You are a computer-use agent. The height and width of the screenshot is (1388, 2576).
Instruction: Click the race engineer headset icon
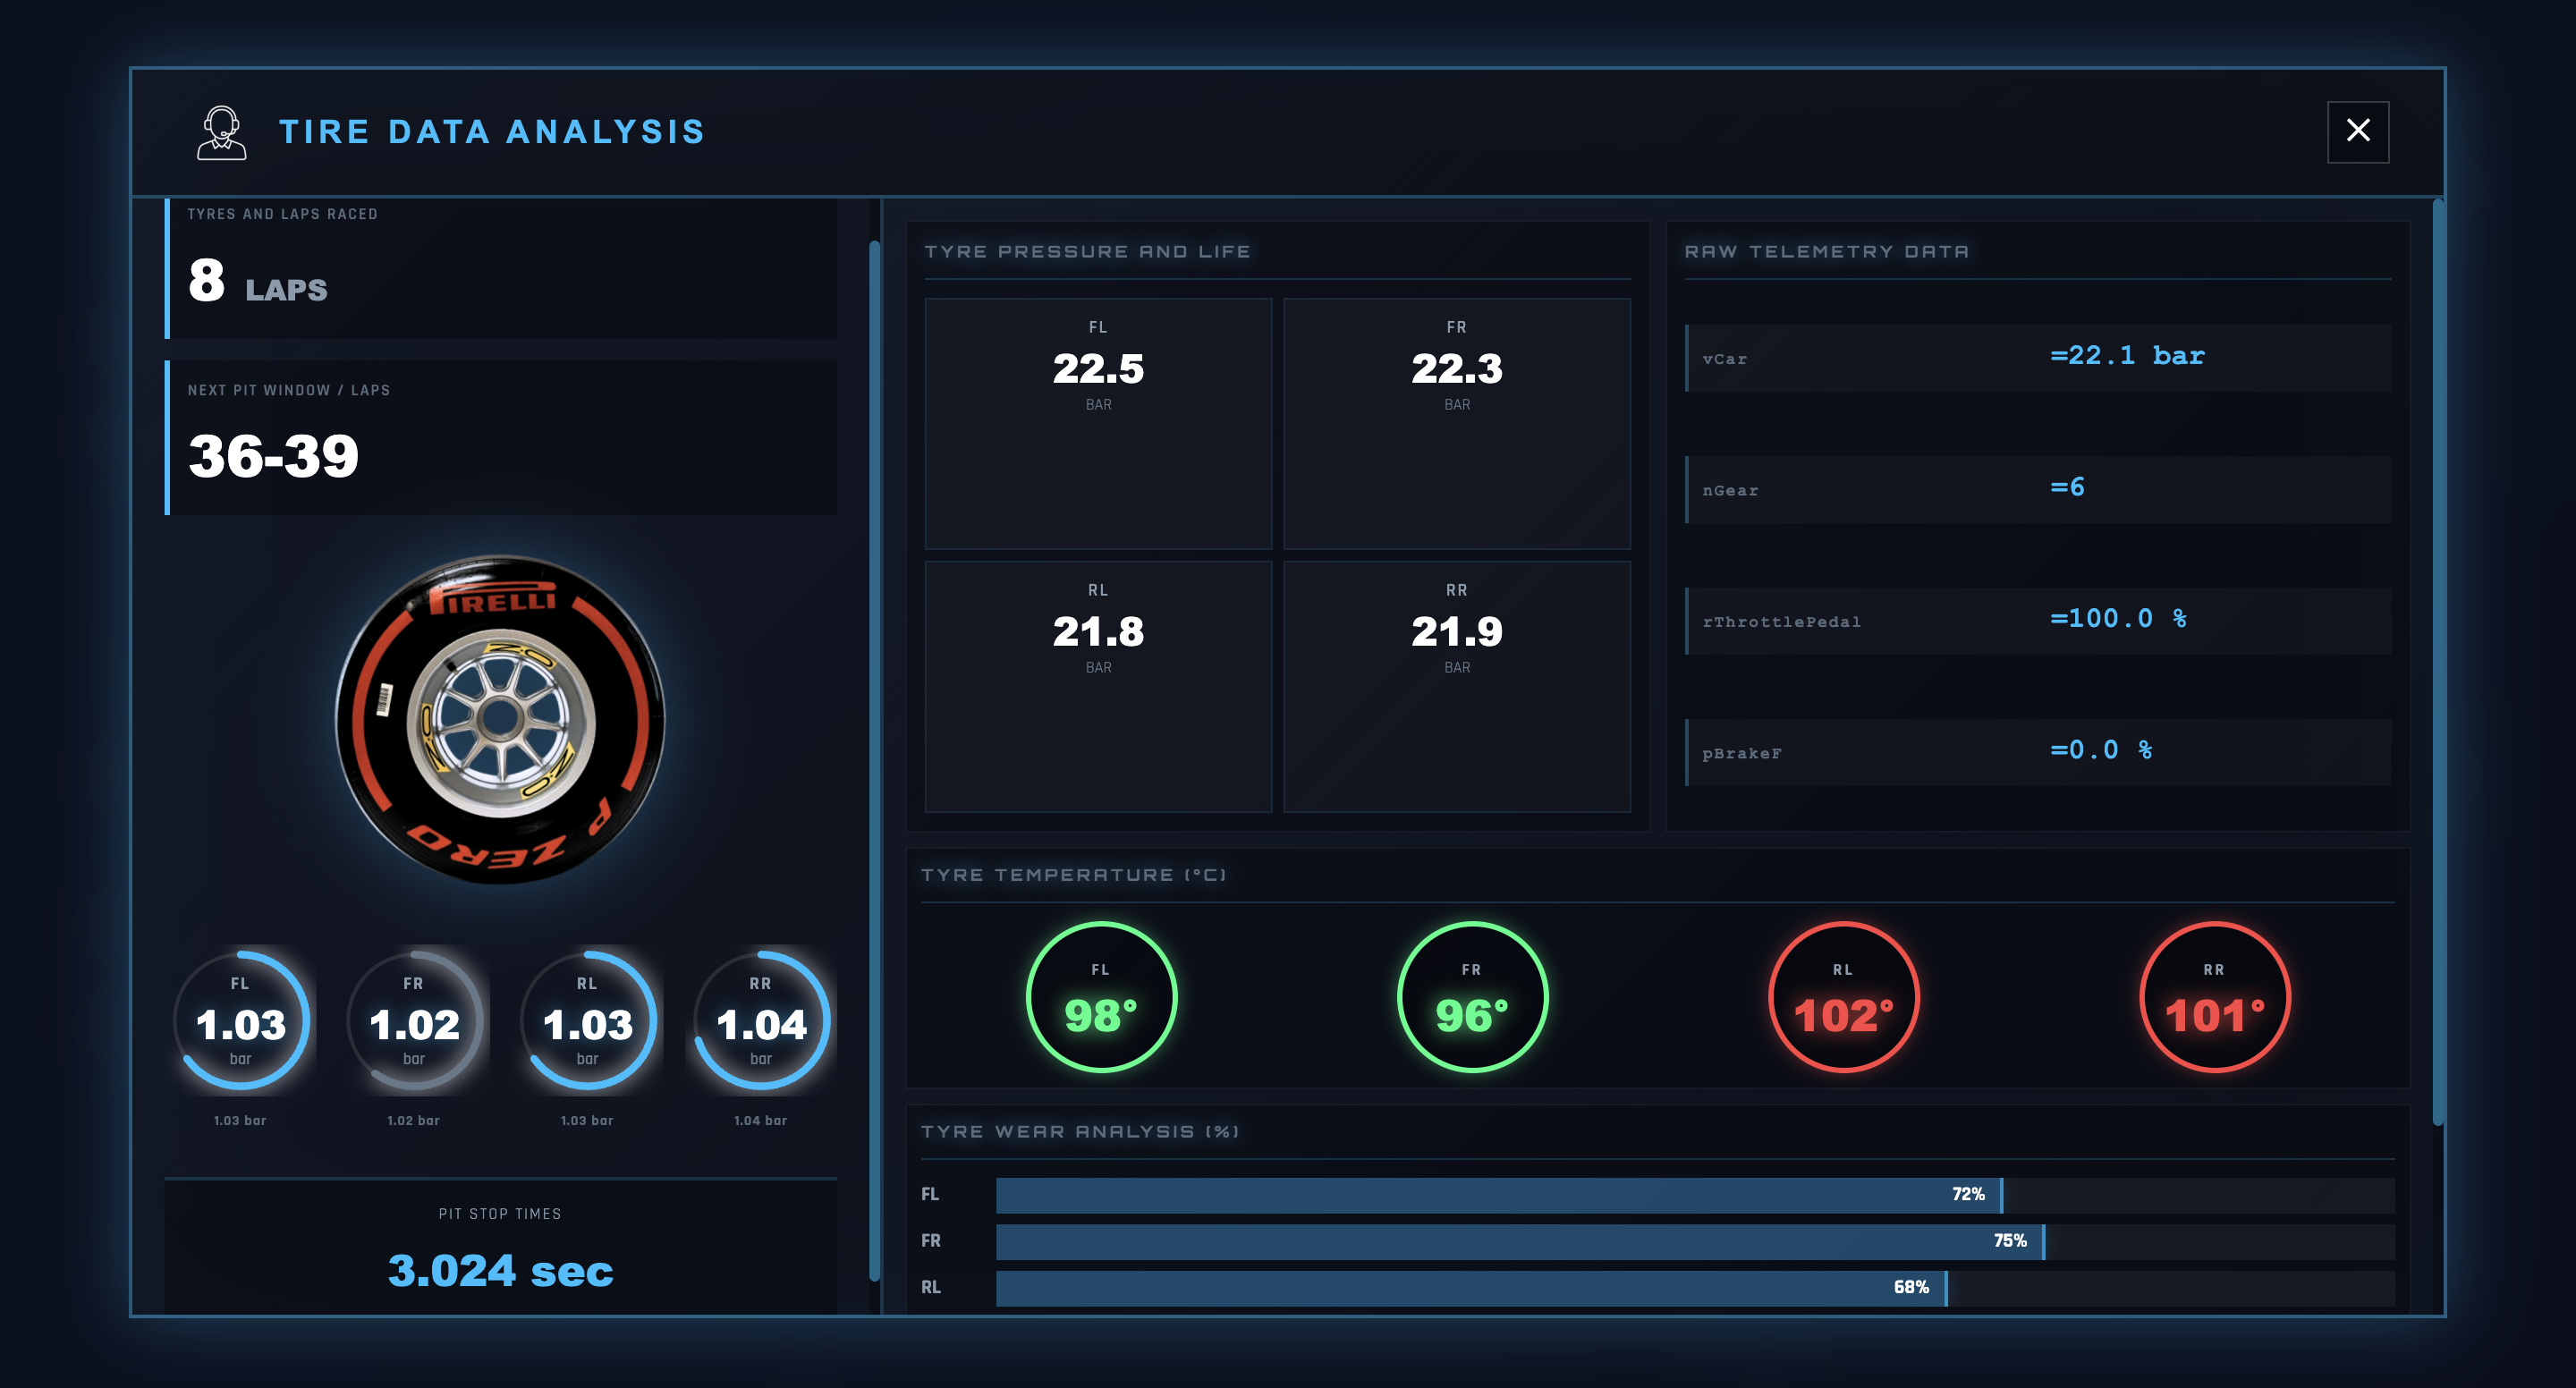pos(221,132)
